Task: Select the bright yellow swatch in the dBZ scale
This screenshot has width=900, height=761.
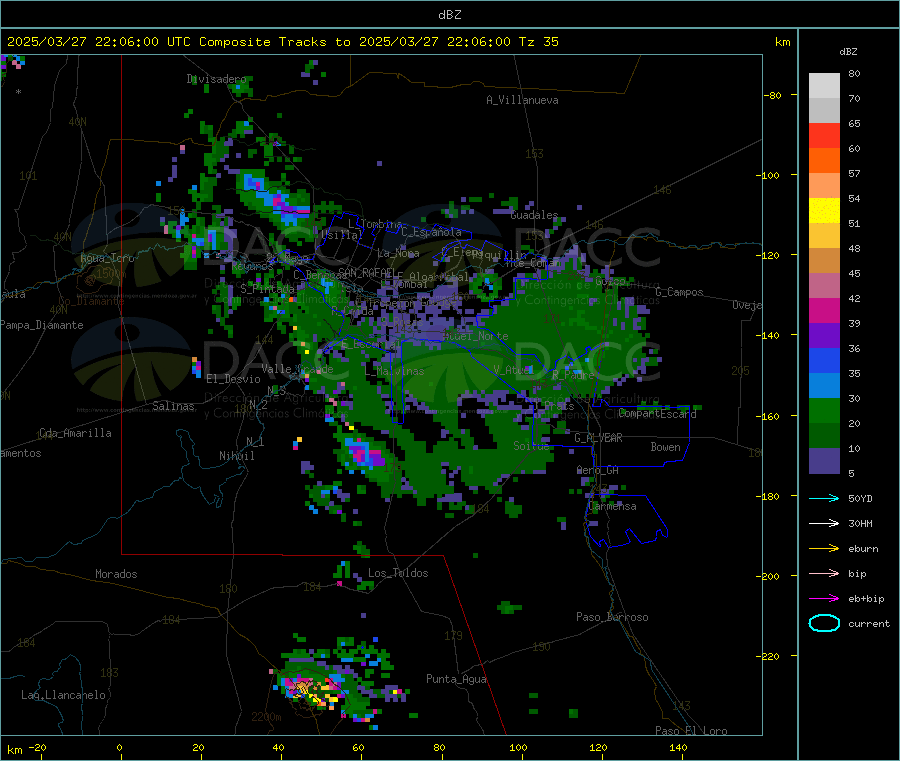Action: [x=824, y=211]
